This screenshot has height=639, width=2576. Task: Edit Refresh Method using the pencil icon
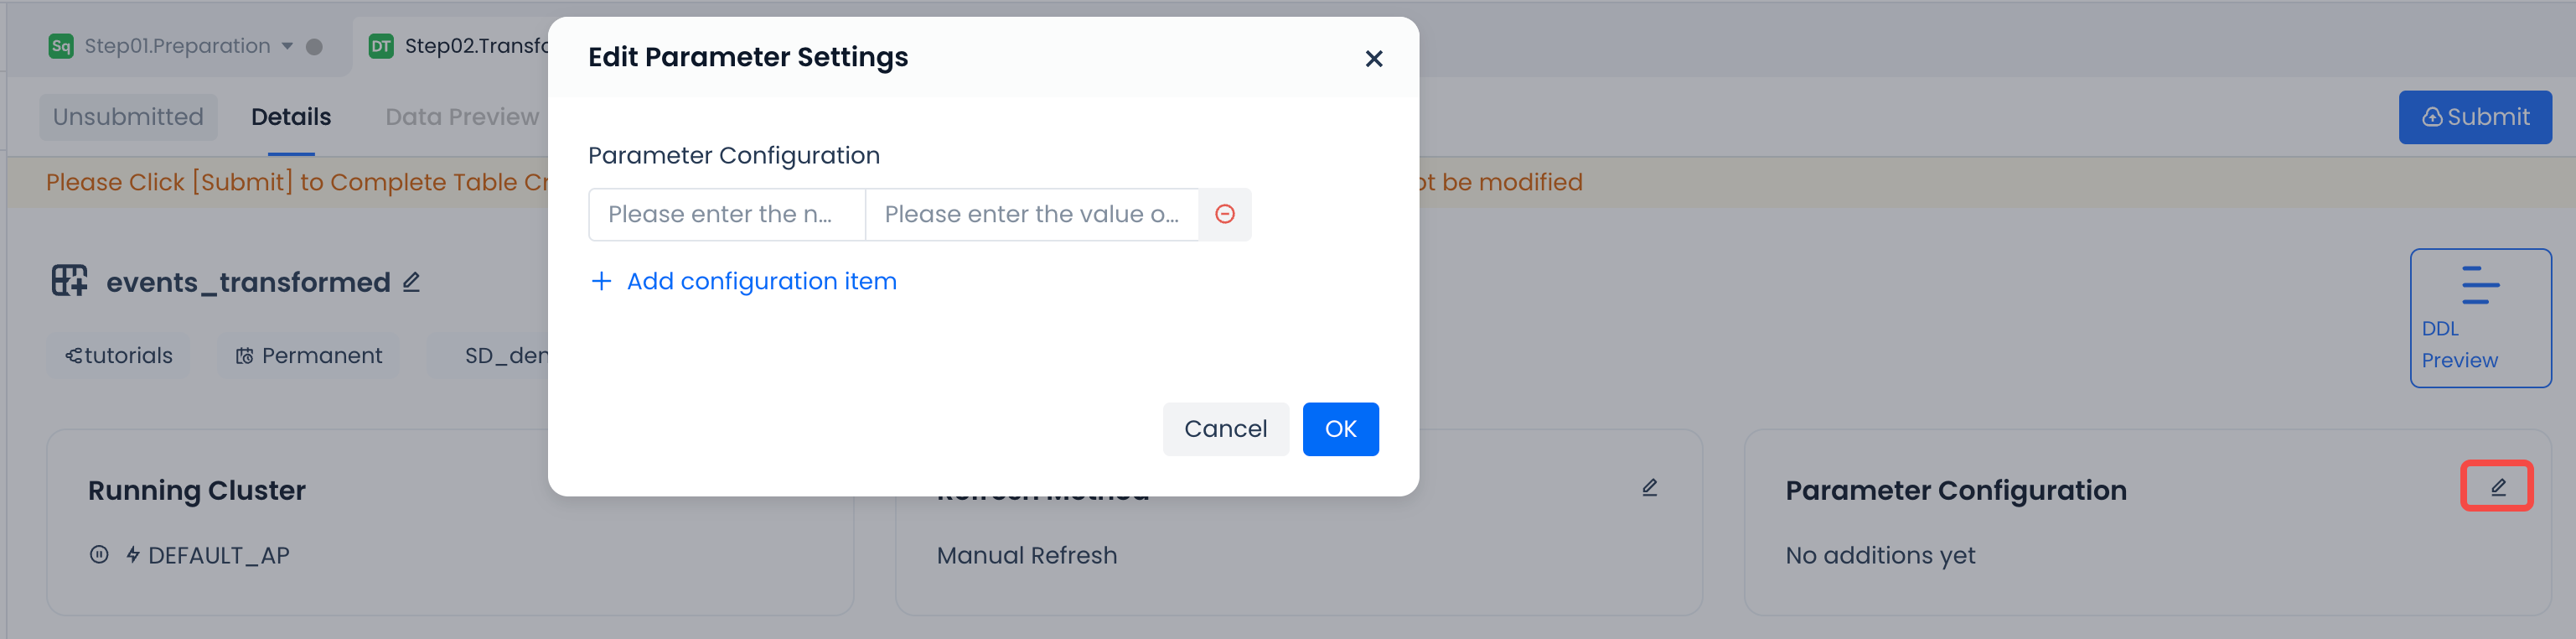[x=1649, y=487]
